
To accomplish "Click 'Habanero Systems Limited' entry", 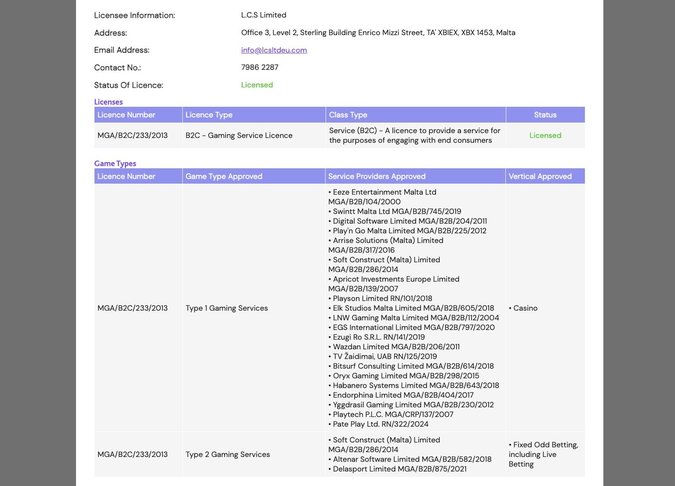I will coord(414,385).
